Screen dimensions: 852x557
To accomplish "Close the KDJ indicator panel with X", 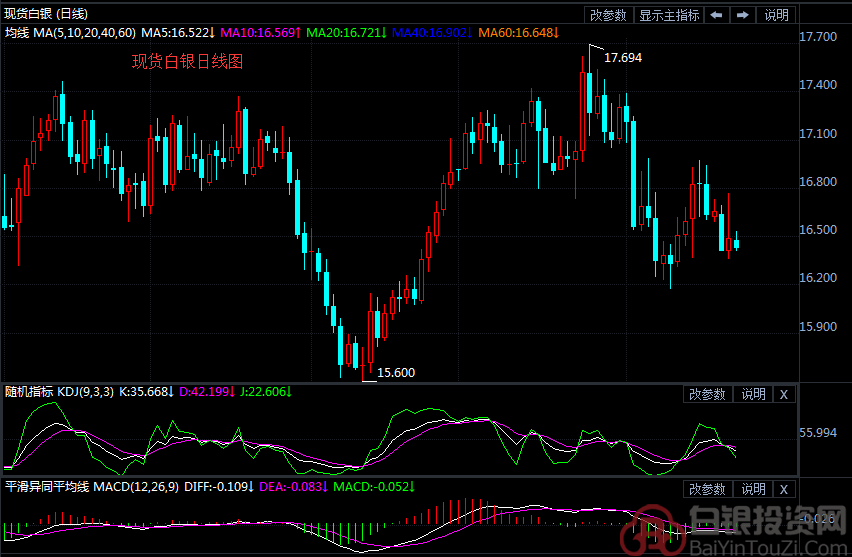I will coord(784,394).
